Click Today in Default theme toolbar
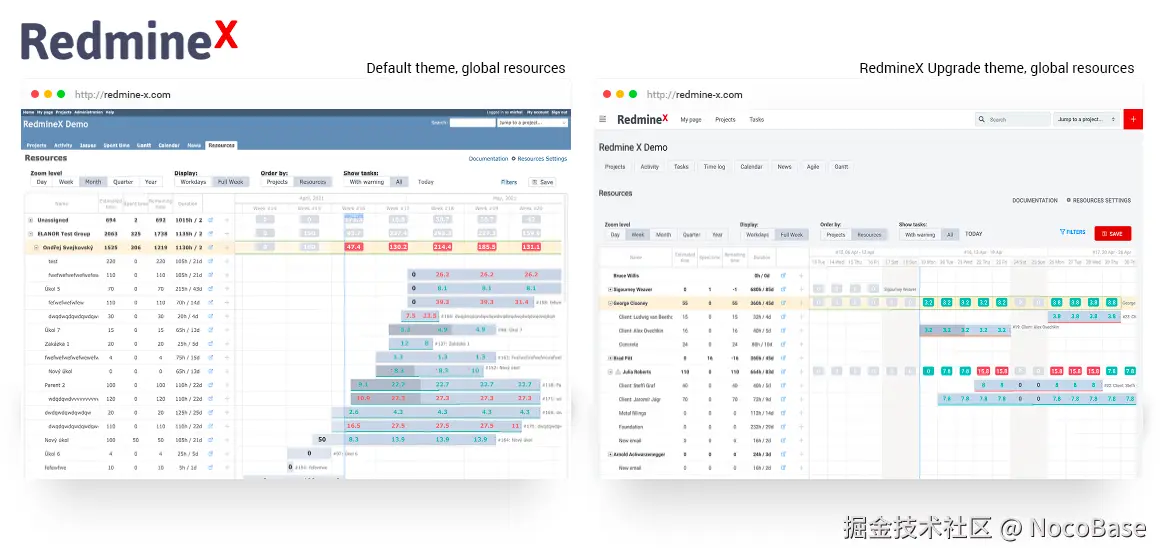The image size is (1164, 559). [x=426, y=182]
